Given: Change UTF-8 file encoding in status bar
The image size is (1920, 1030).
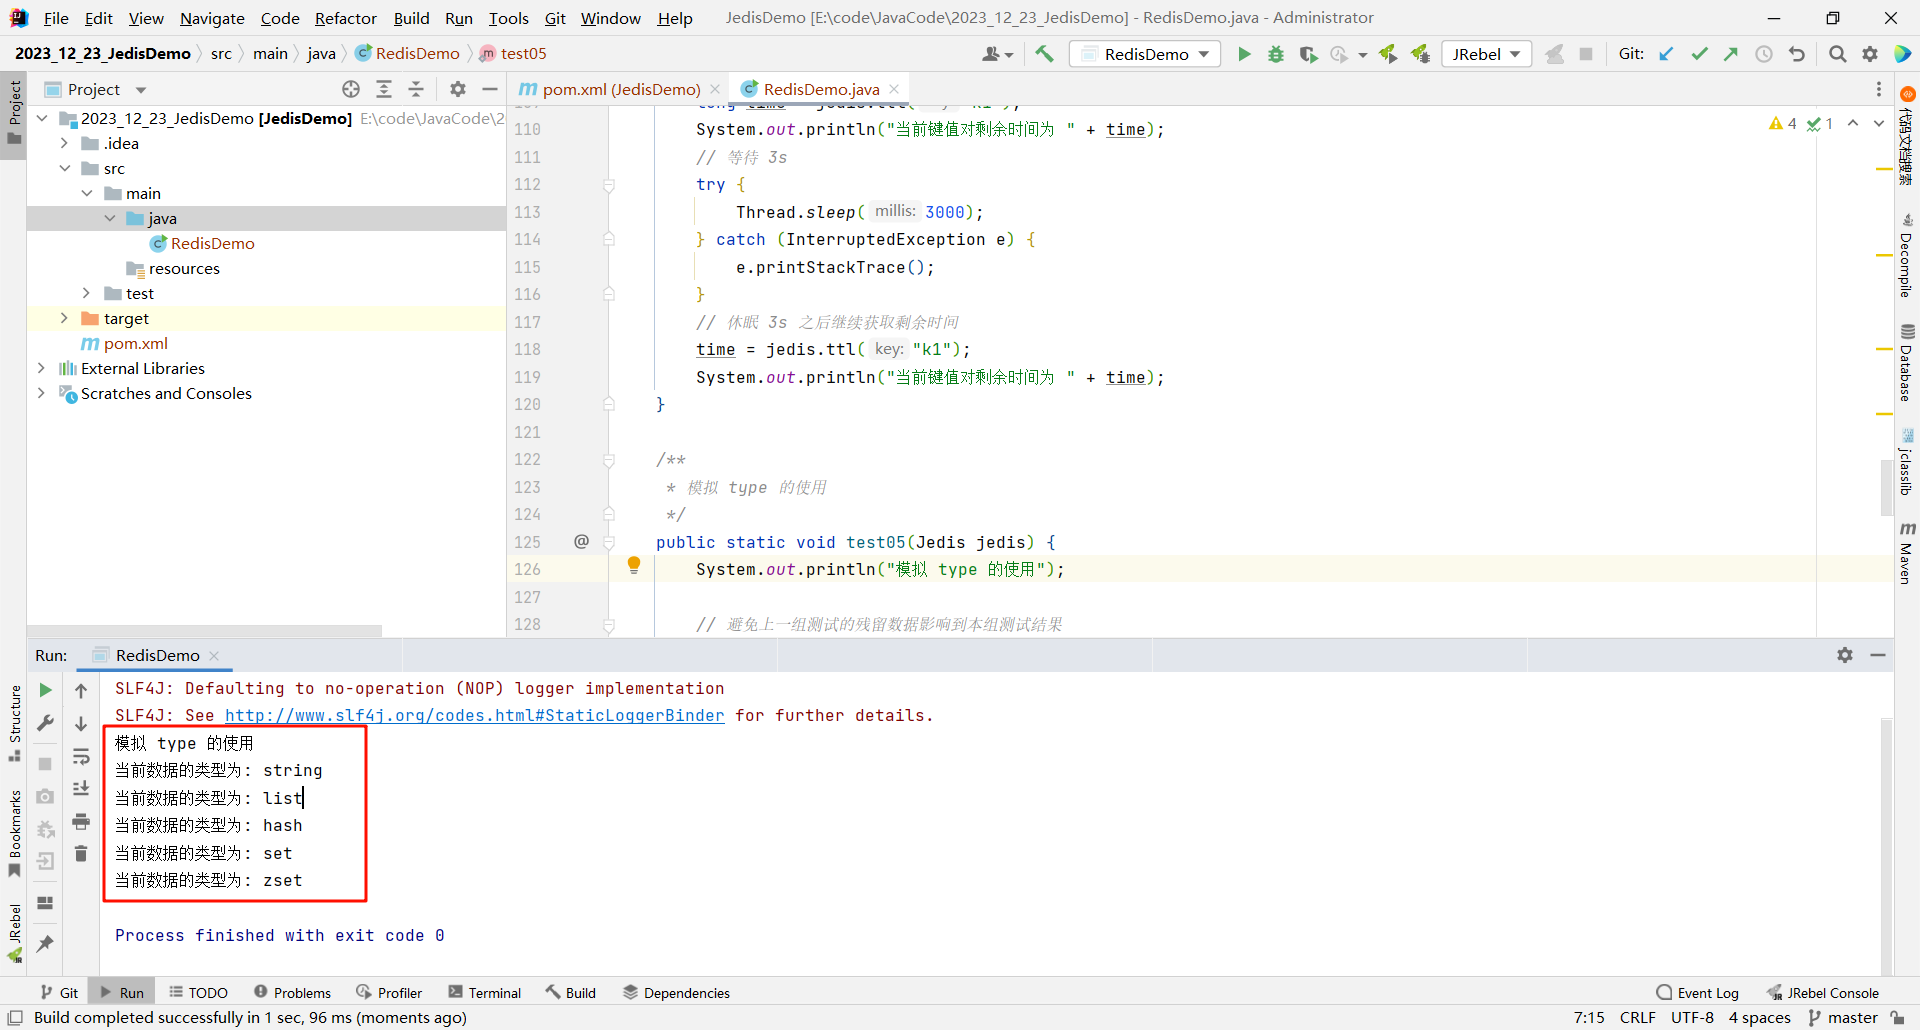Looking at the screenshot, I should pos(1692,1017).
